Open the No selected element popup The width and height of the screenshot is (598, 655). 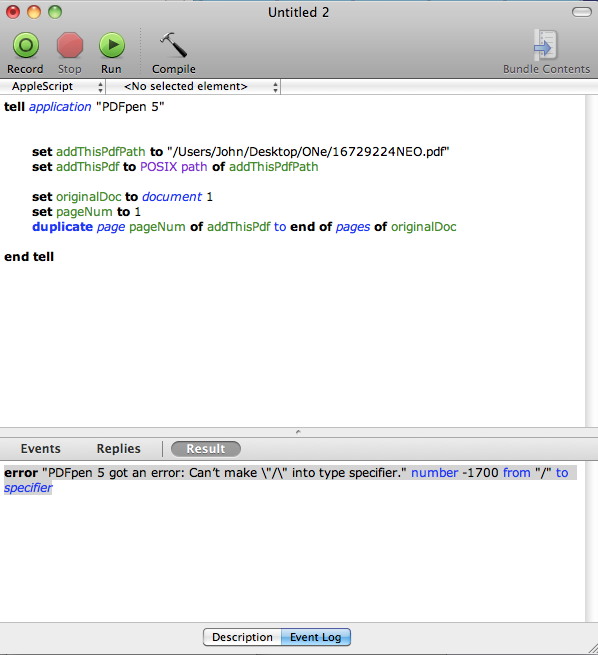point(193,86)
